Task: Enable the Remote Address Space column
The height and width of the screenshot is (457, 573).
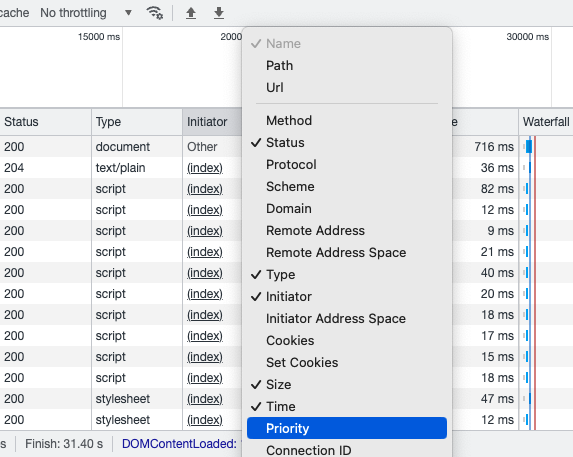Action: (x=346, y=252)
